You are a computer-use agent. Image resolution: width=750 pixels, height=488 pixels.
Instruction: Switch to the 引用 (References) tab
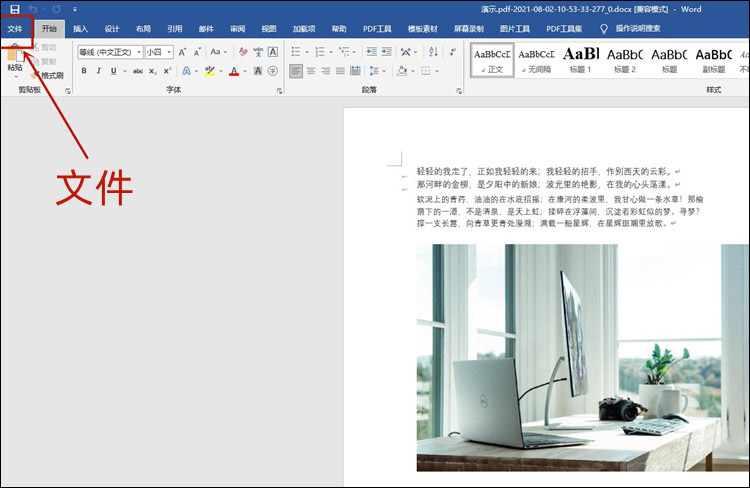pyautogui.click(x=175, y=29)
